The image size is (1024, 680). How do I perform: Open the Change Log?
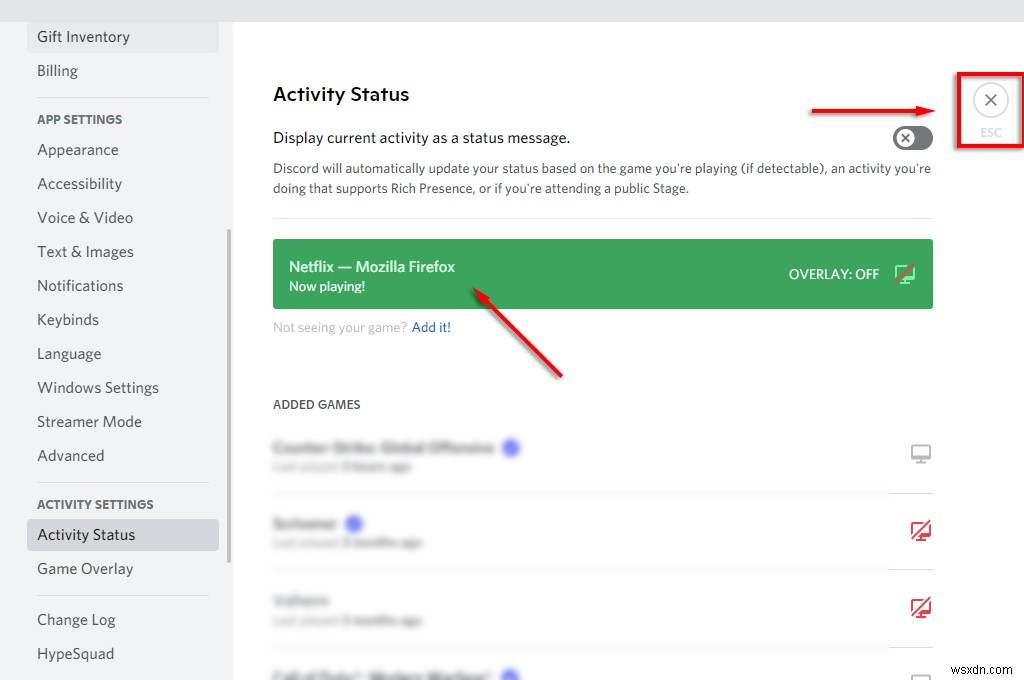tap(76, 619)
